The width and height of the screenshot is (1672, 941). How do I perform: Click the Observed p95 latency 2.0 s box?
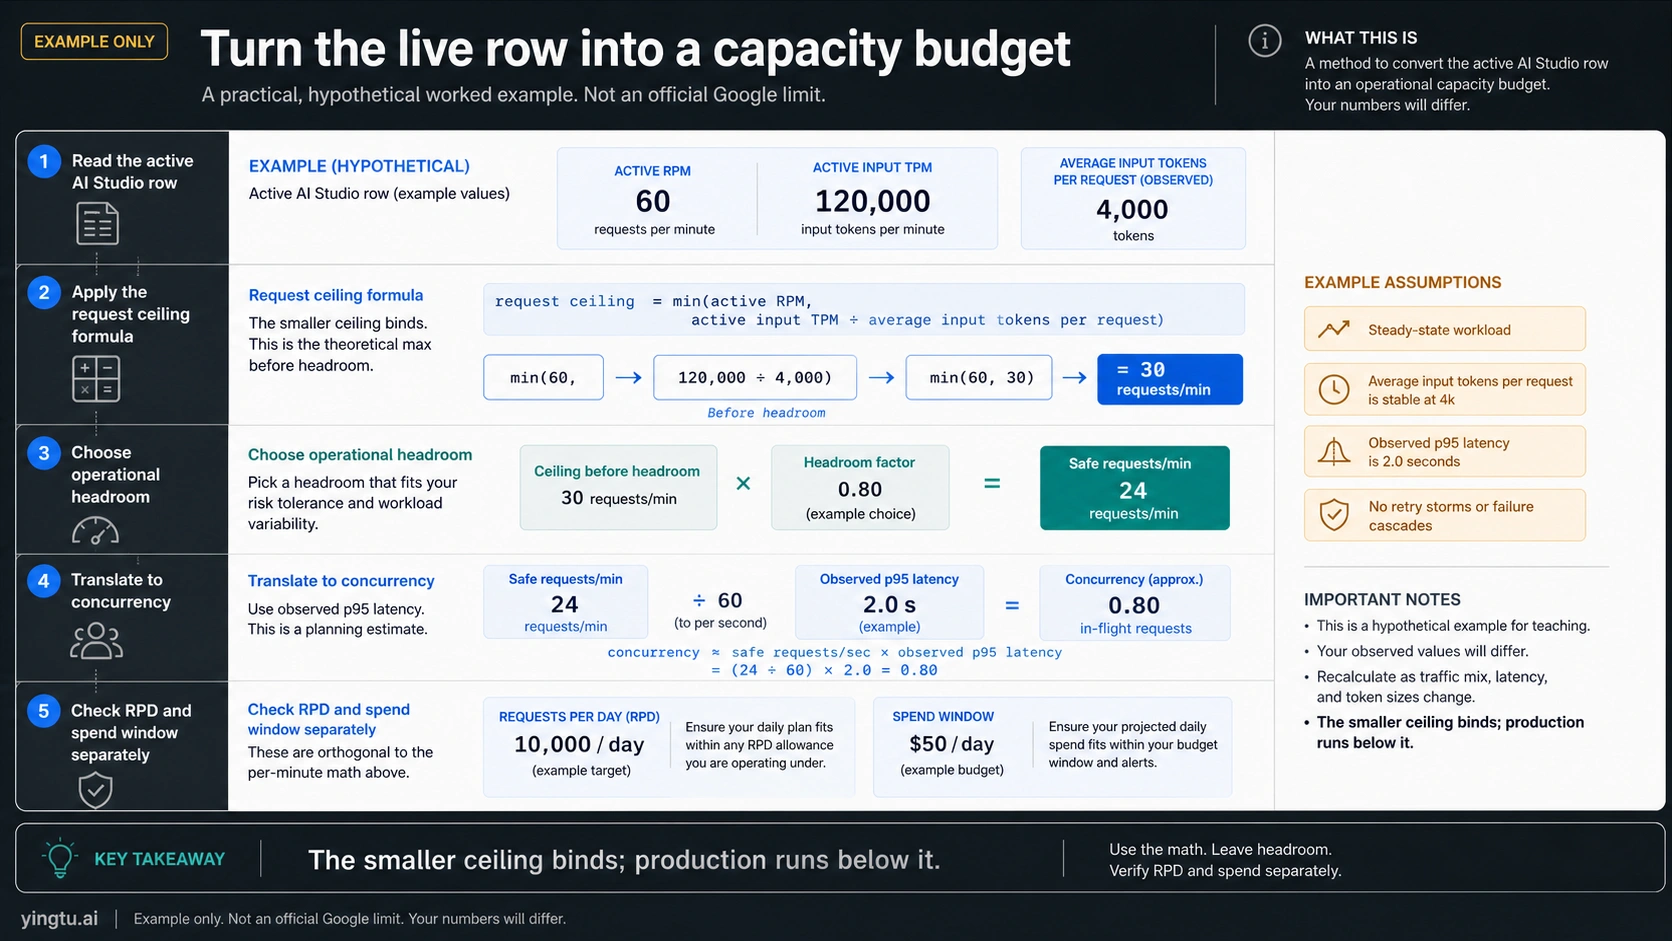click(889, 602)
